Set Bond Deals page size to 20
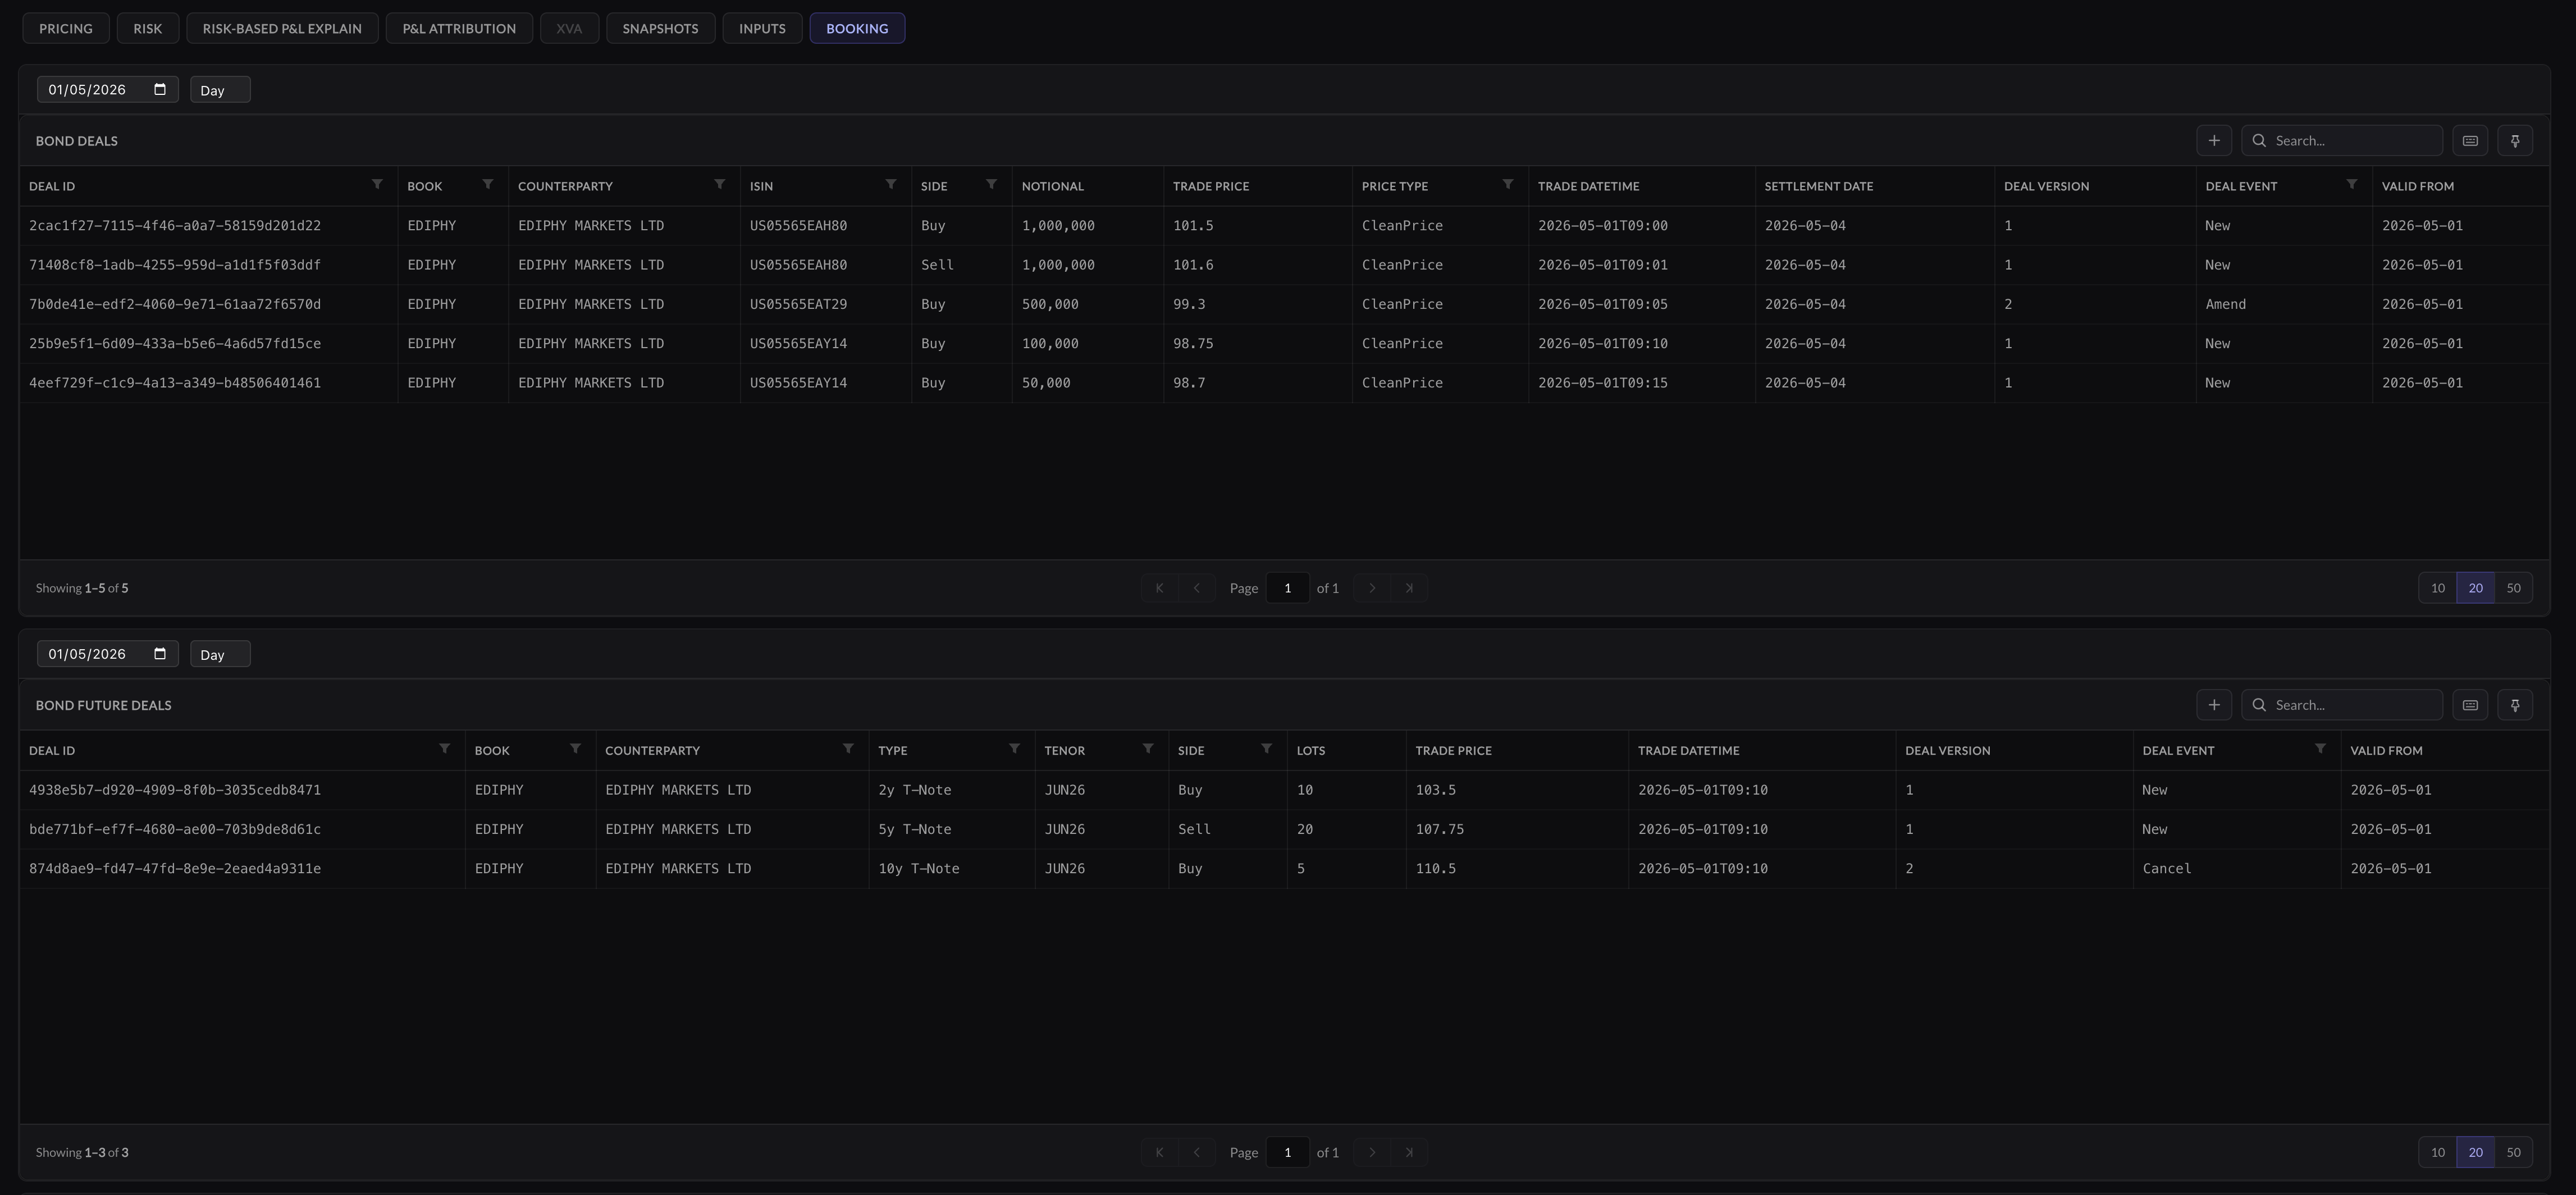The width and height of the screenshot is (2576, 1195). coord(2476,588)
